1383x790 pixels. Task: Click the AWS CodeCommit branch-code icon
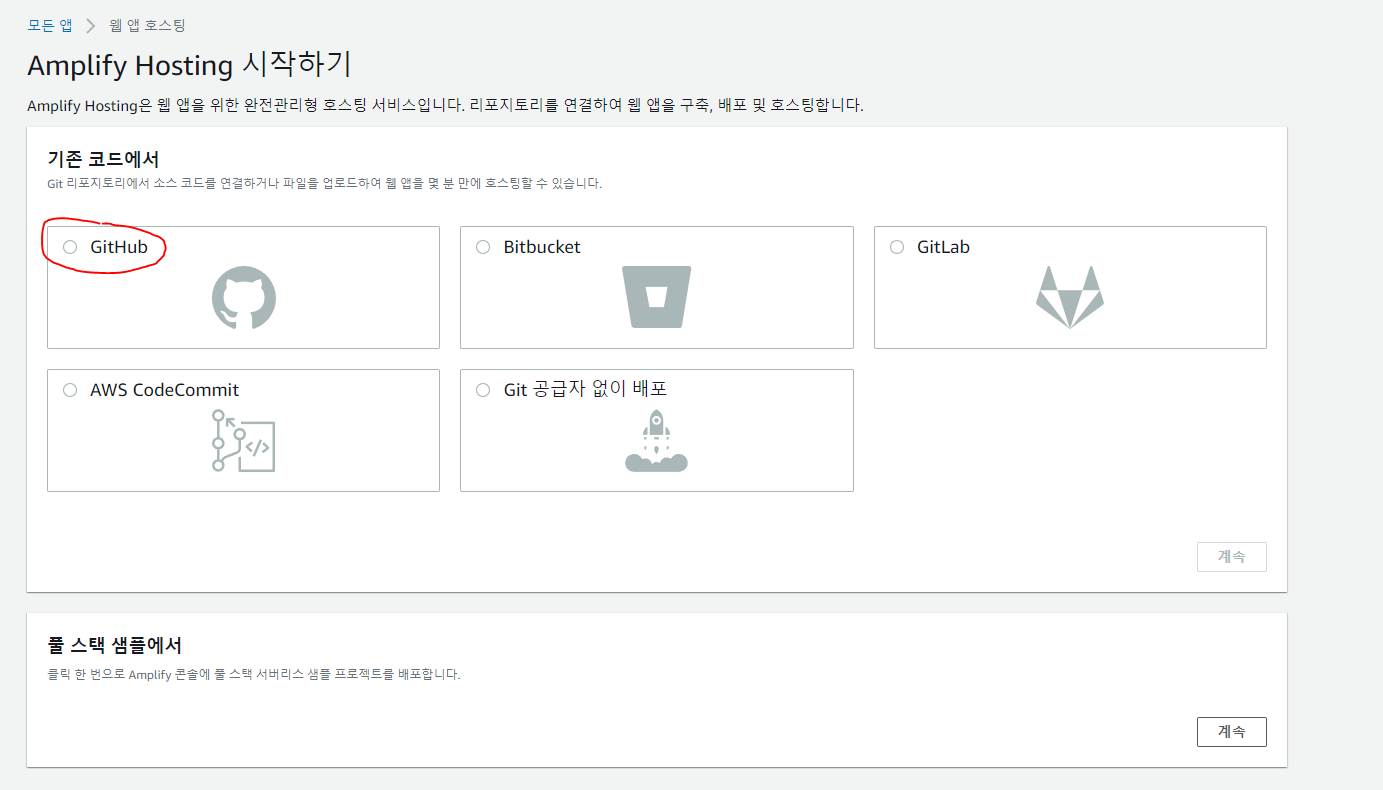243,441
